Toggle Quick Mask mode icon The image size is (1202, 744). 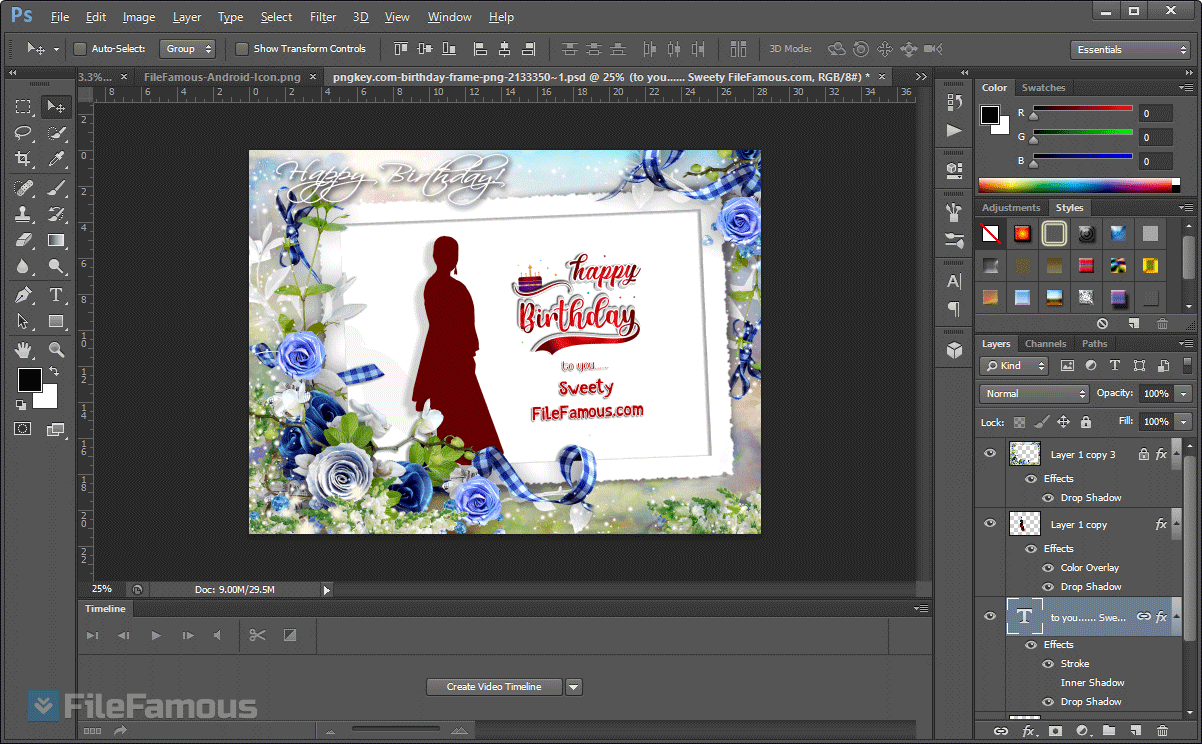point(22,428)
